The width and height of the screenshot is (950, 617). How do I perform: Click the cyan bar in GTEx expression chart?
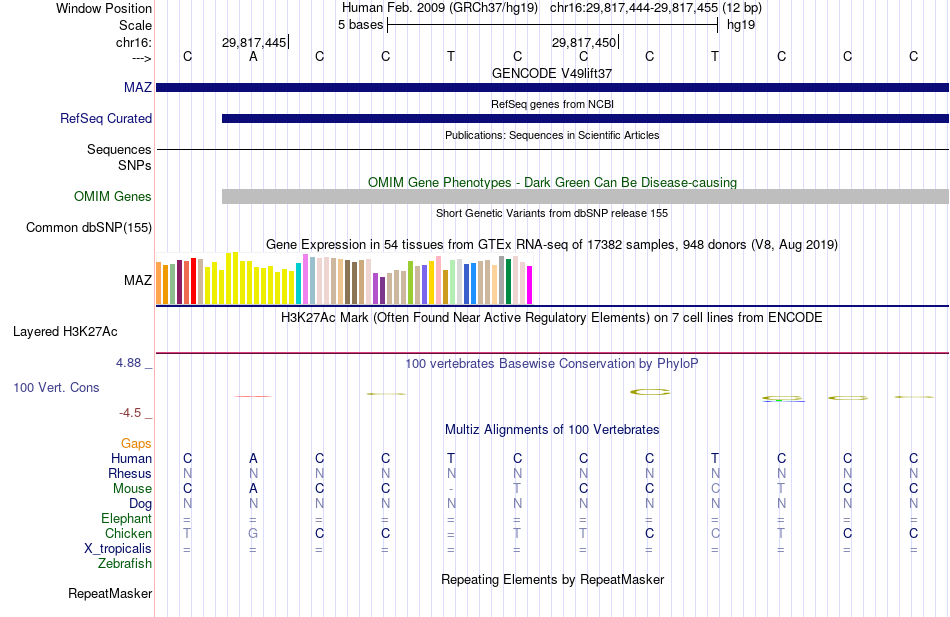click(299, 283)
